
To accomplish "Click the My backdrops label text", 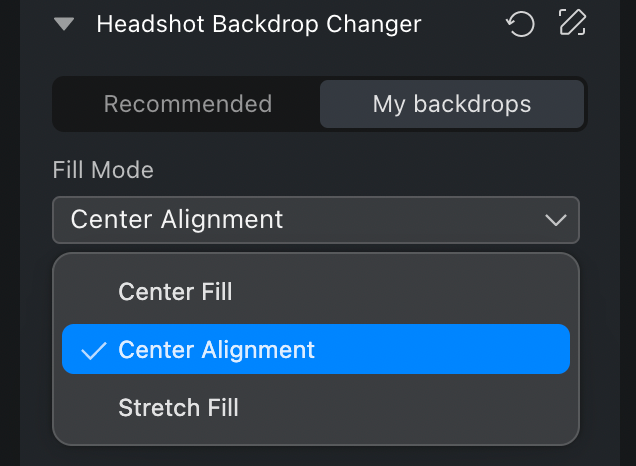I will (x=452, y=104).
